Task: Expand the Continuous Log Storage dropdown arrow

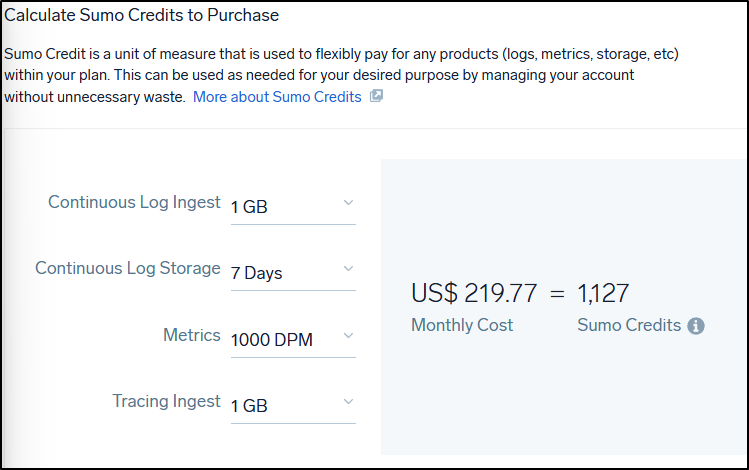Action: pyautogui.click(x=348, y=269)
